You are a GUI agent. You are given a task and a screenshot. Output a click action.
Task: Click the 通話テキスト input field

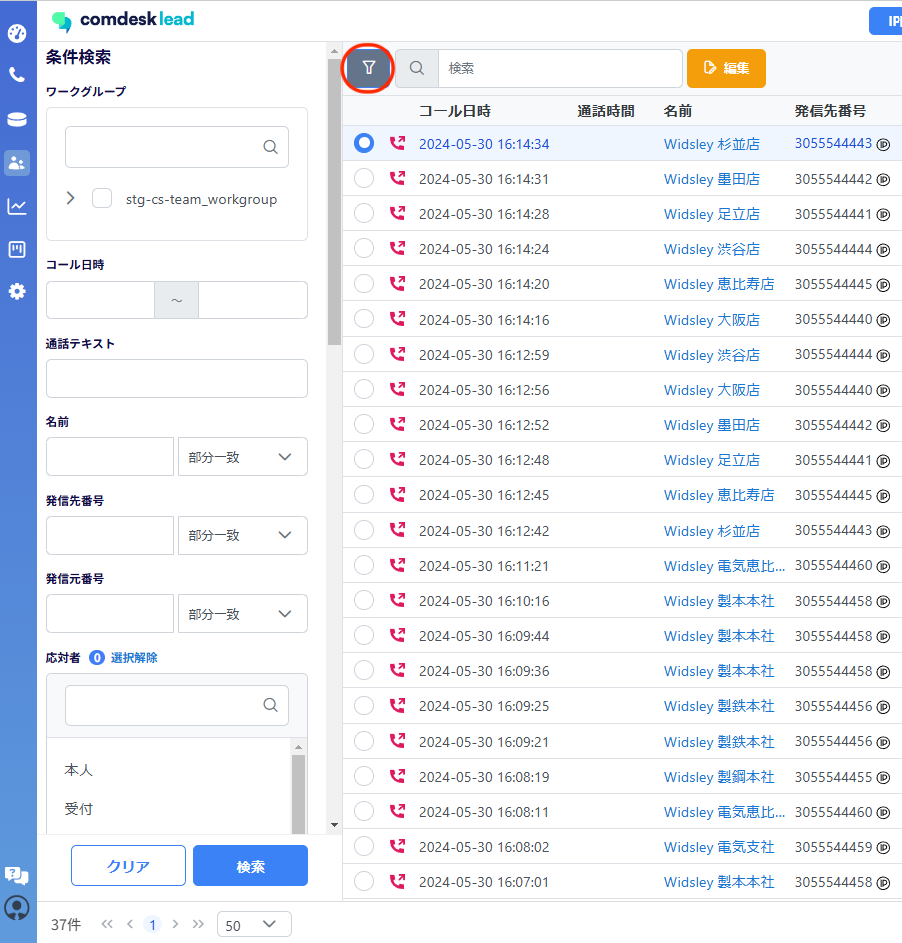[177, 379]
